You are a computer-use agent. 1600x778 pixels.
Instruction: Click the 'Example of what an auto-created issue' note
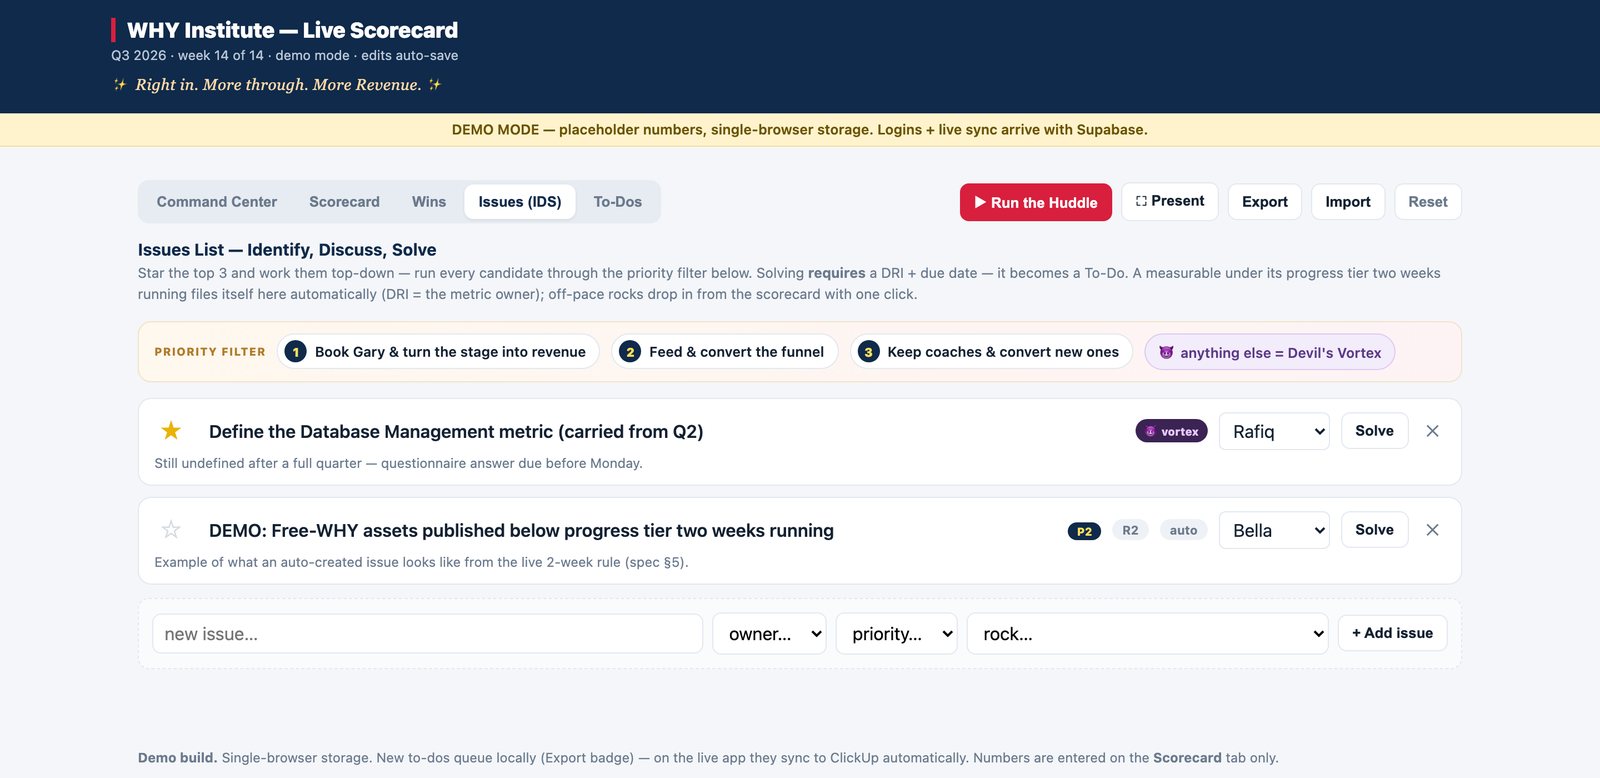[x=421, y=562]
